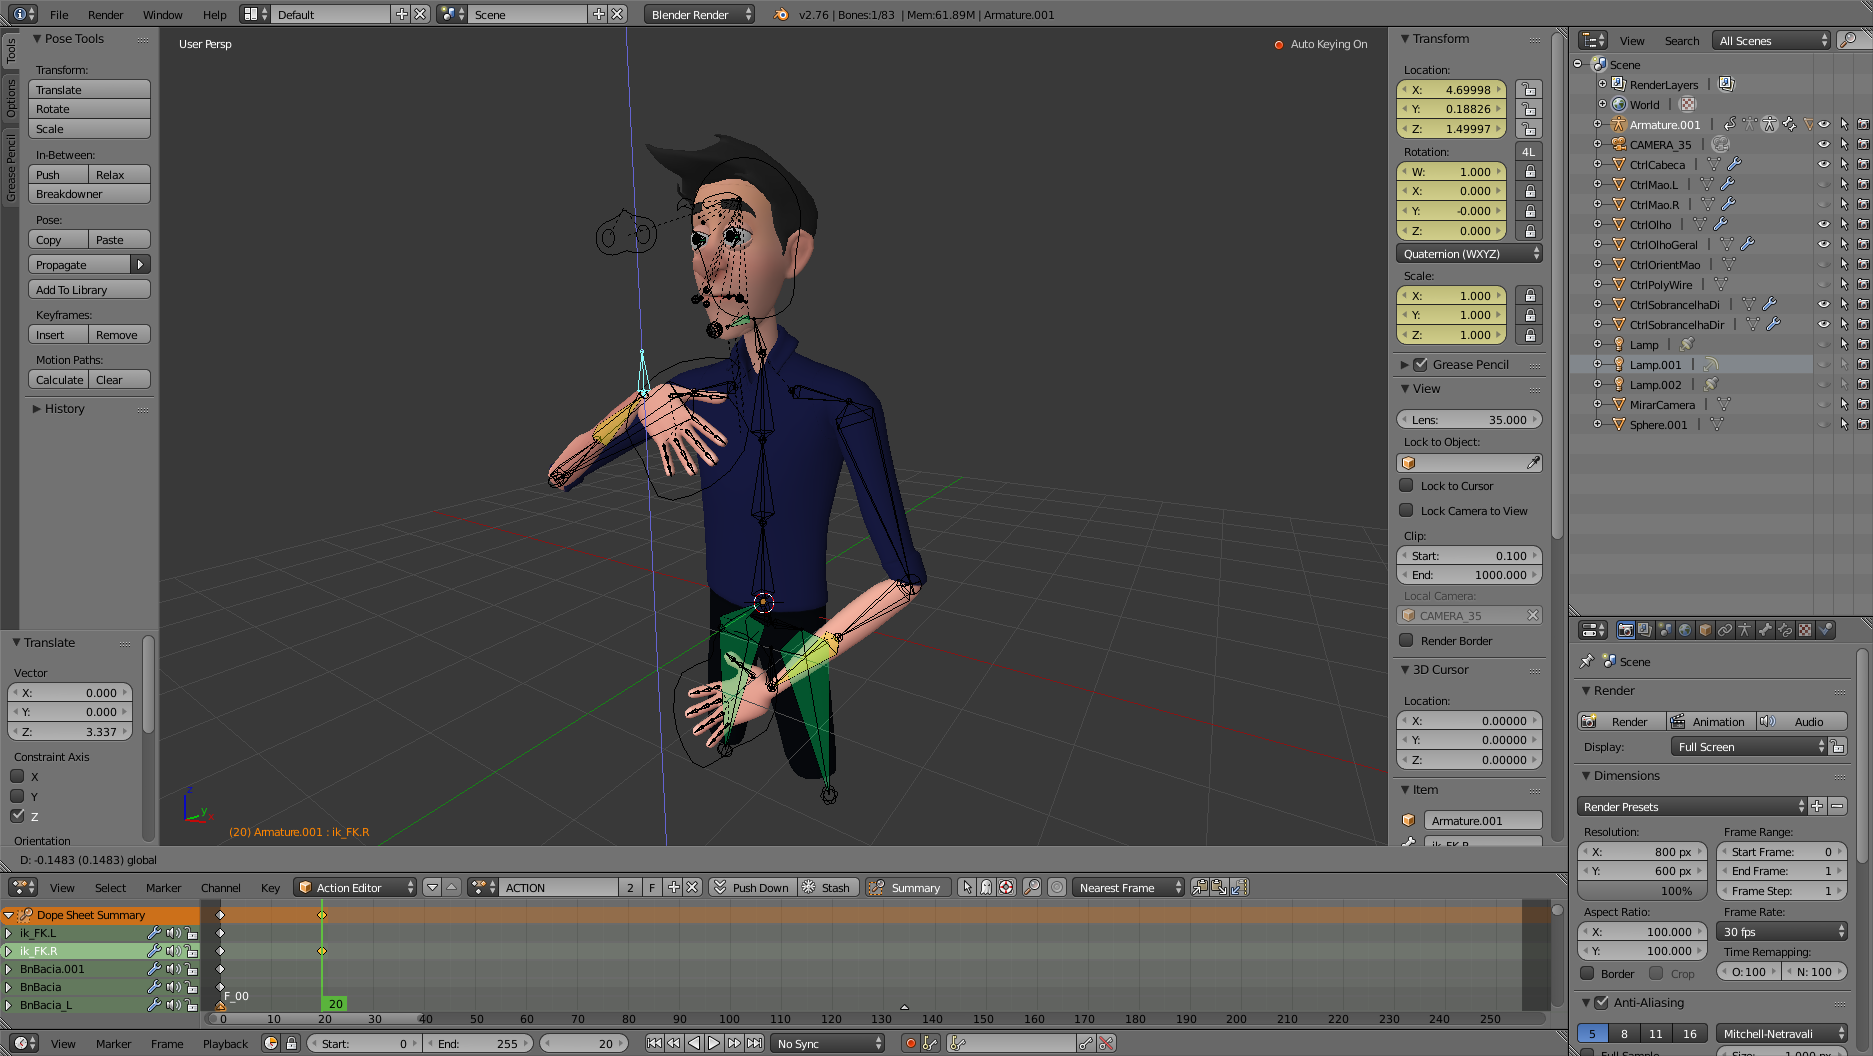1873x1056 pixels.
Task: Open the Action Editor mode dropdown
Action: 355,888
